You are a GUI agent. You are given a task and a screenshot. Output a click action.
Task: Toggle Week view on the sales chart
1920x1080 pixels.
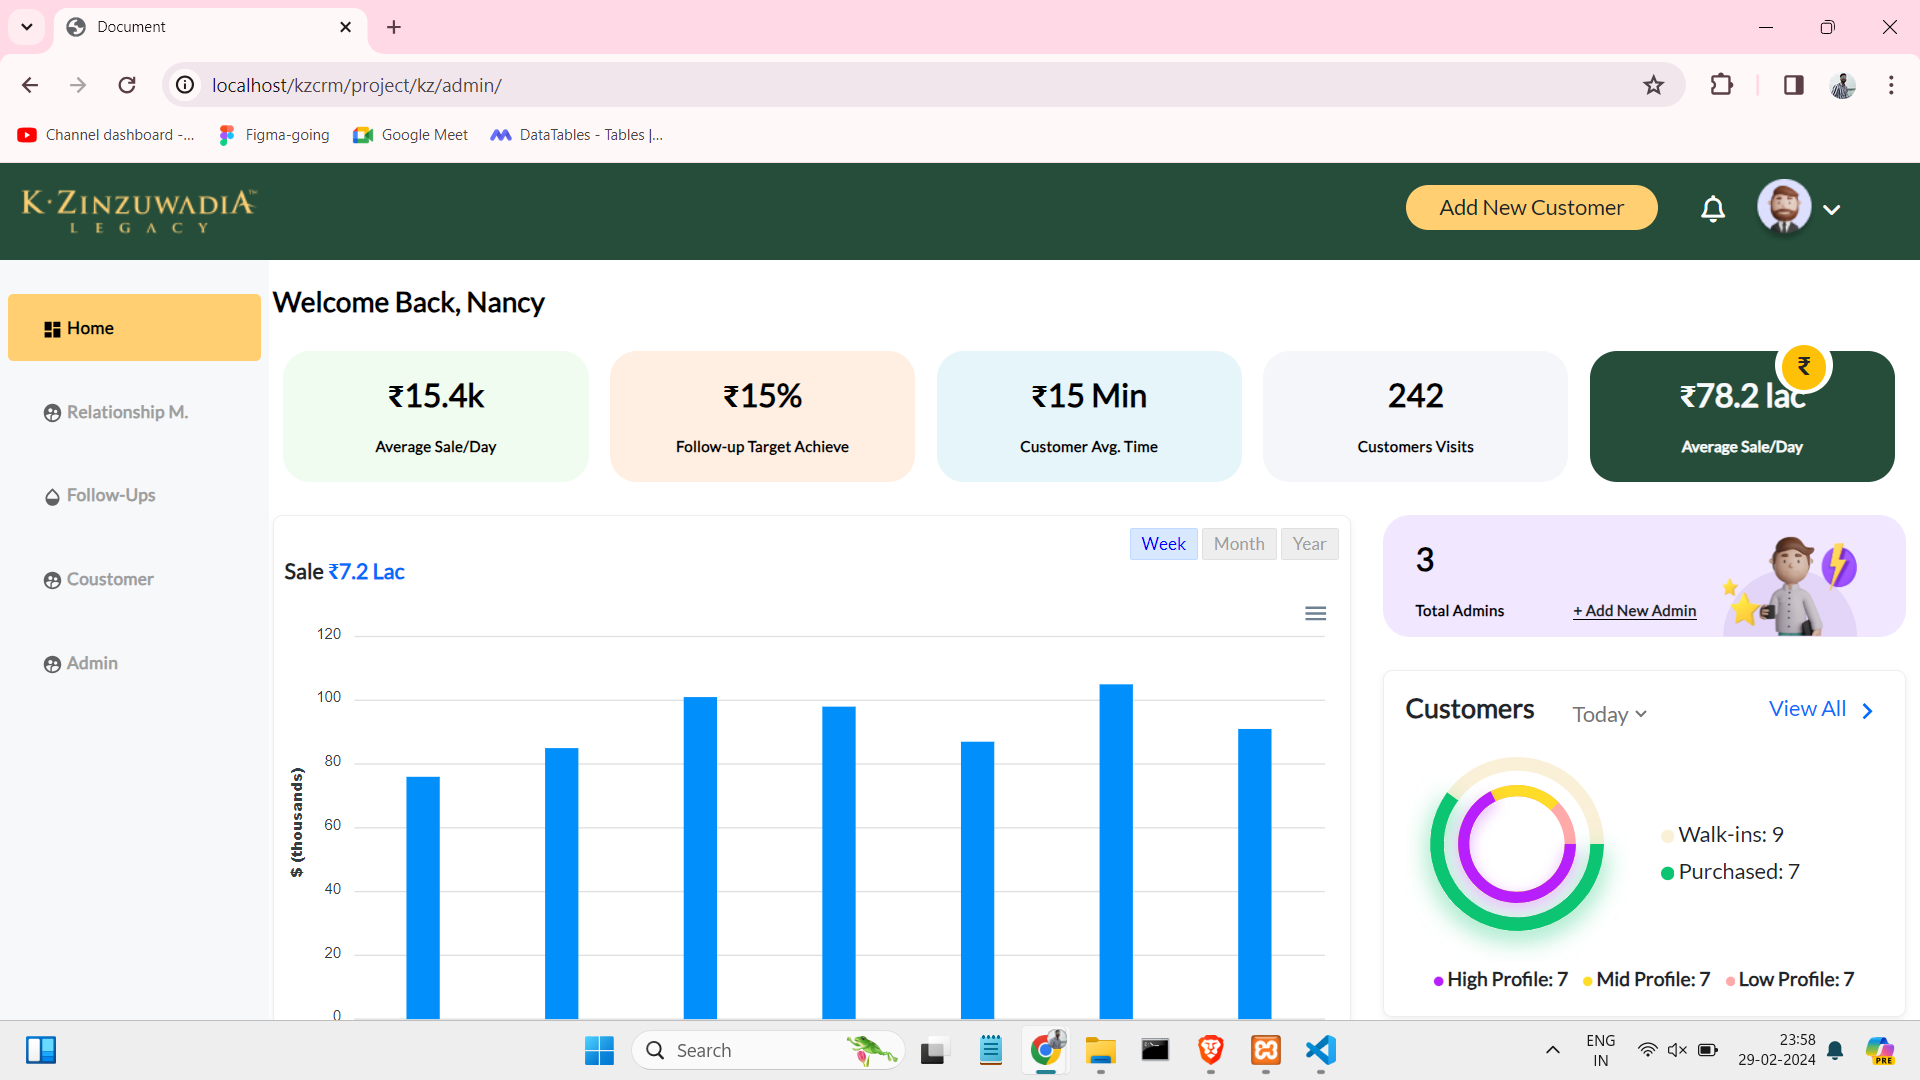pos(1163,543)
